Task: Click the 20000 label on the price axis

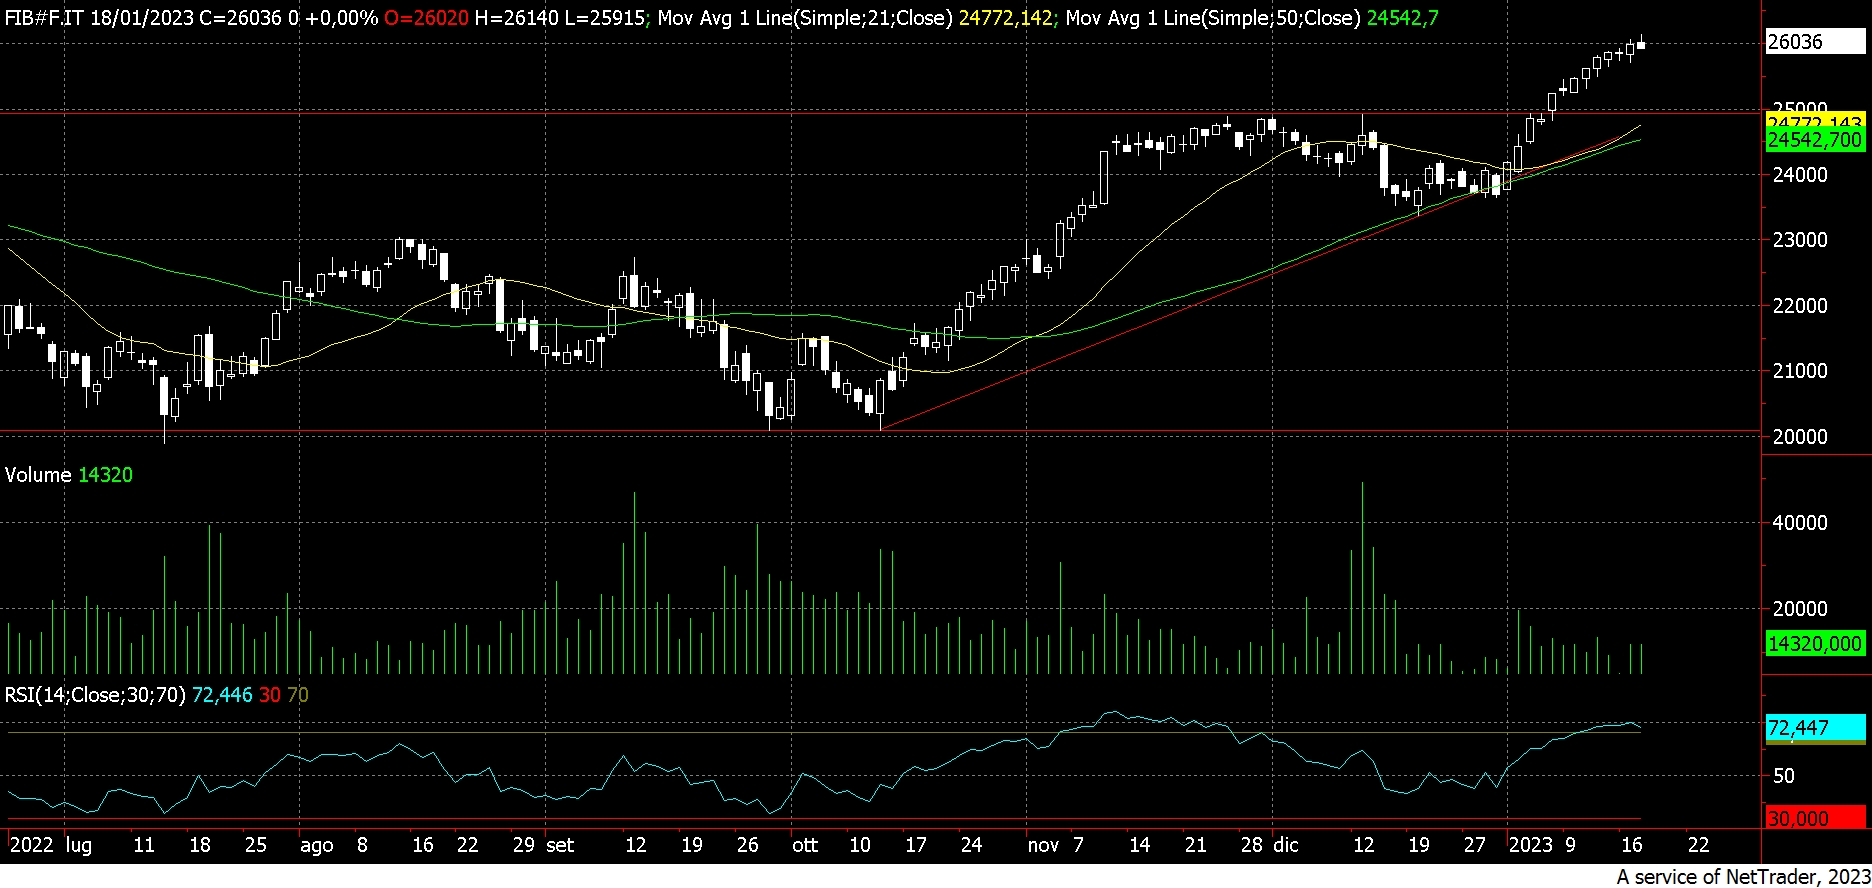Action: click(x=1799, y=437)
